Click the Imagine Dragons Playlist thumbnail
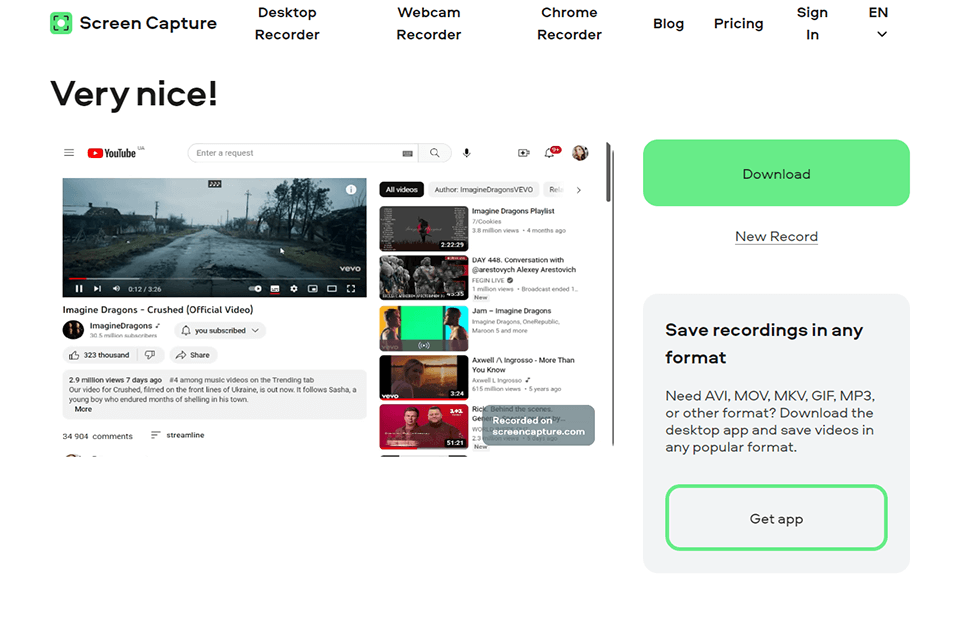This screenshot has width=960, height=640. (x=423, y=228)
